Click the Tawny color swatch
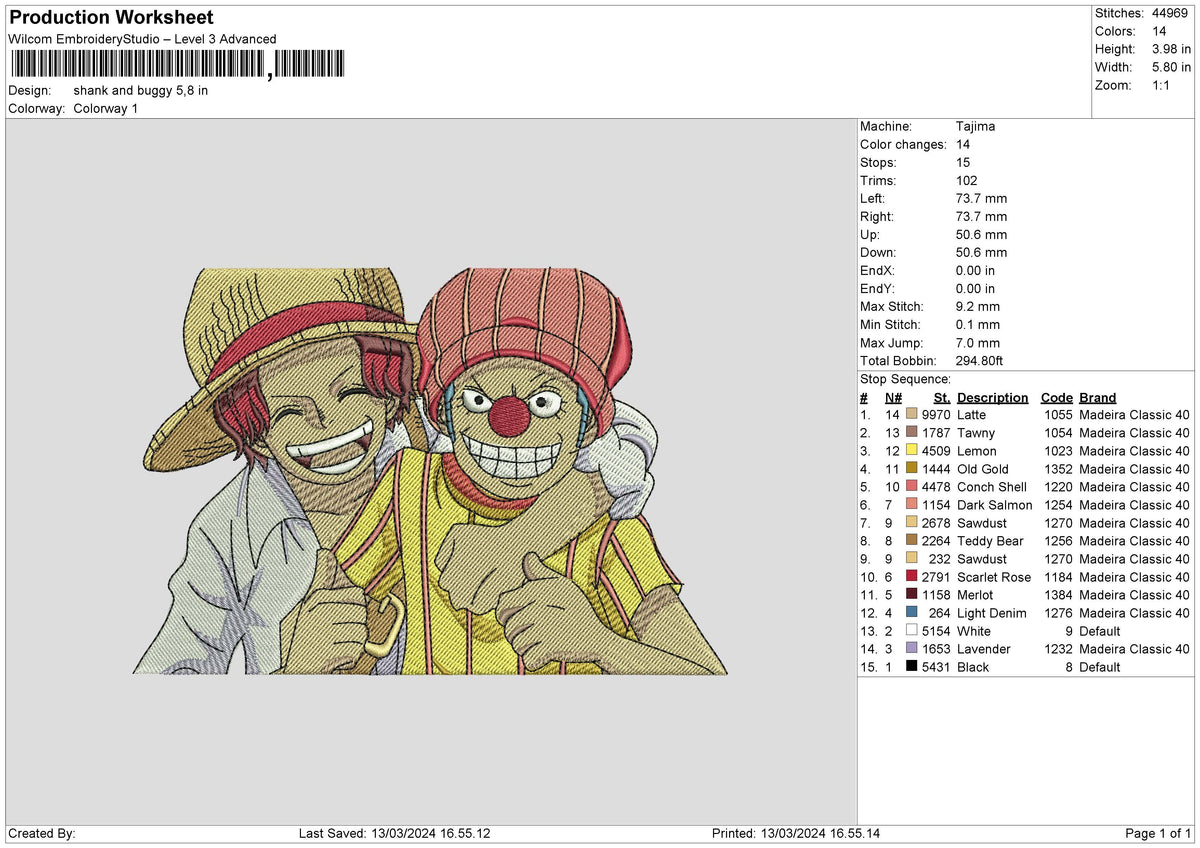 click(911, 433)
